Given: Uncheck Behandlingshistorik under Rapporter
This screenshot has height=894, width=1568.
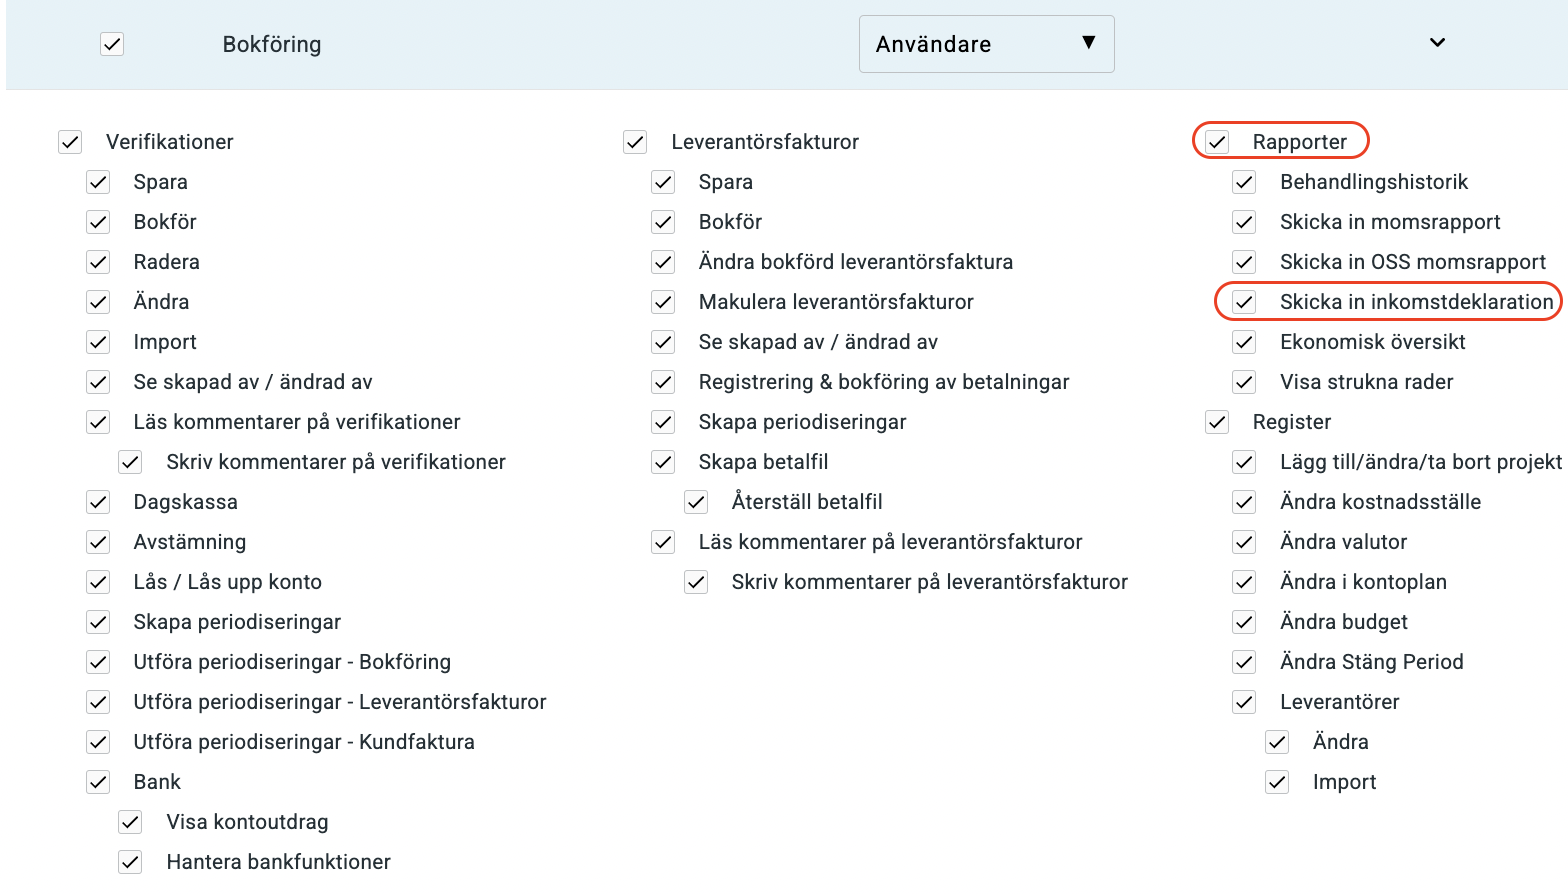Looking at the screenshot, I should [x=1244, y=181].
